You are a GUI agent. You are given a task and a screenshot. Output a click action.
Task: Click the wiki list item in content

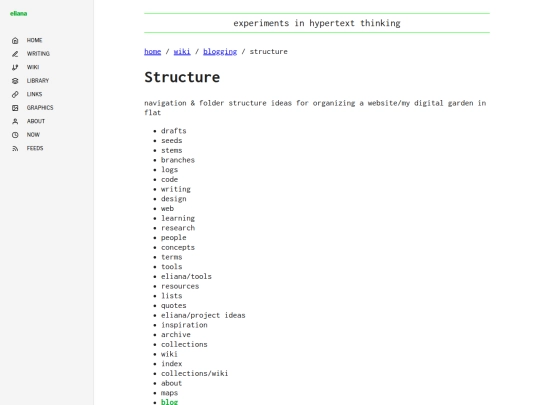(x=169, y=354)
